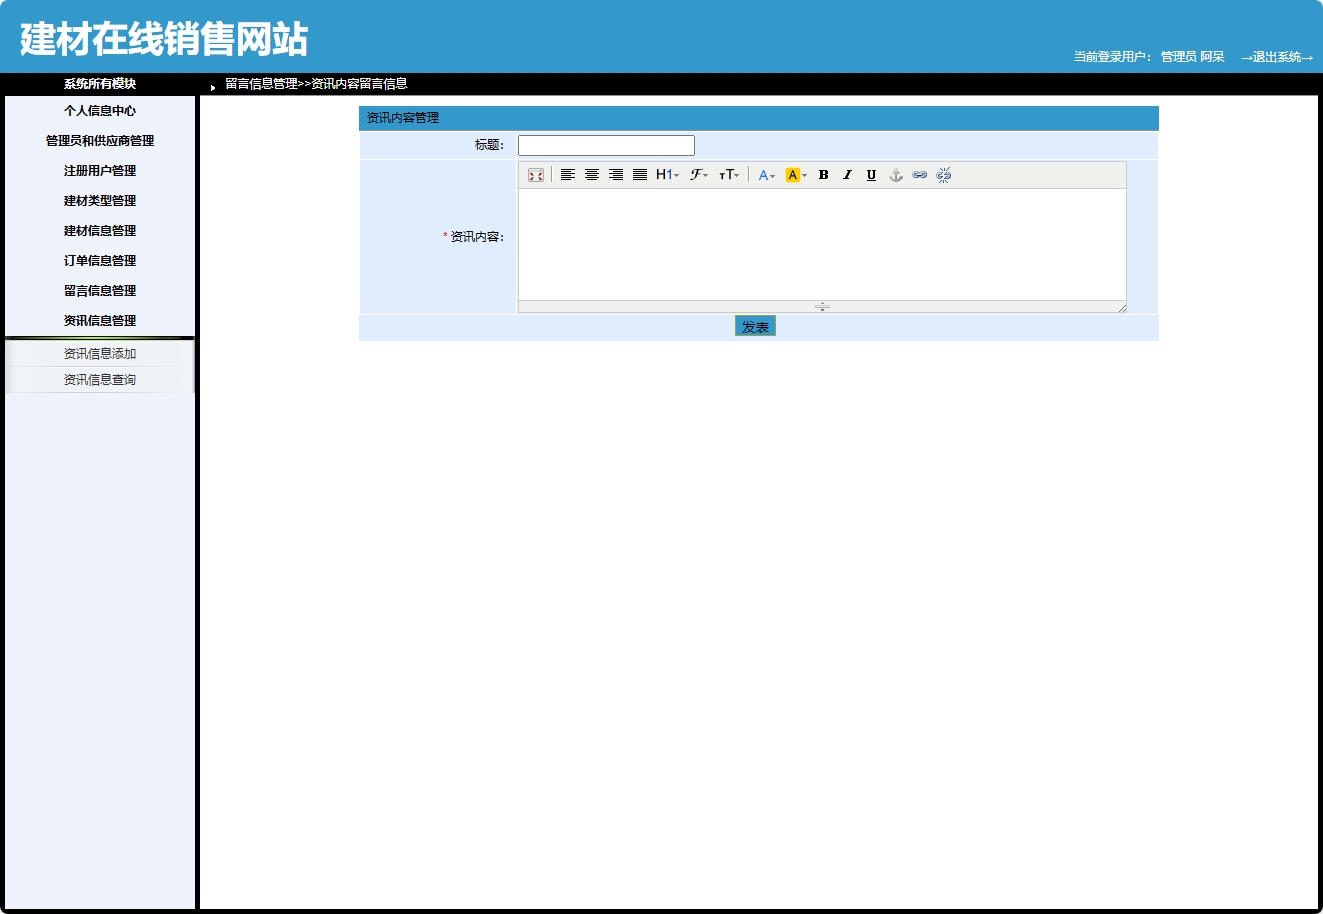The image size is (1323, 914).
Task: Click inside the 标题 input field
Action: click(605, 144)
